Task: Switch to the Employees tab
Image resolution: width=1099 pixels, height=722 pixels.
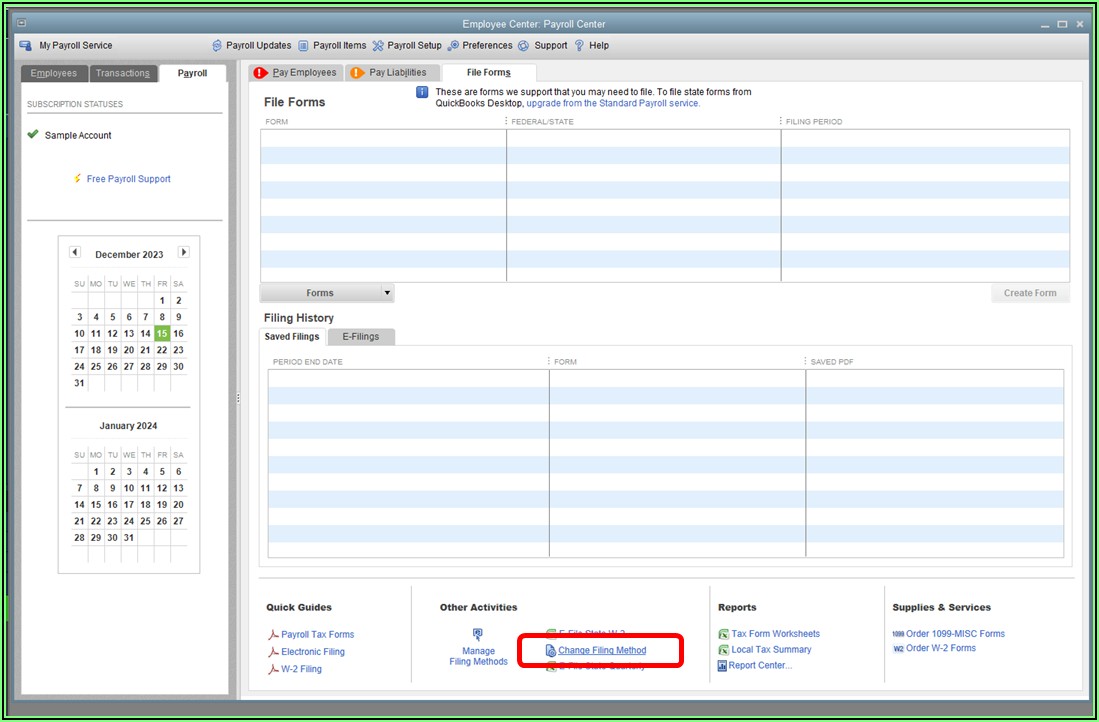Action: click(53, 73)
